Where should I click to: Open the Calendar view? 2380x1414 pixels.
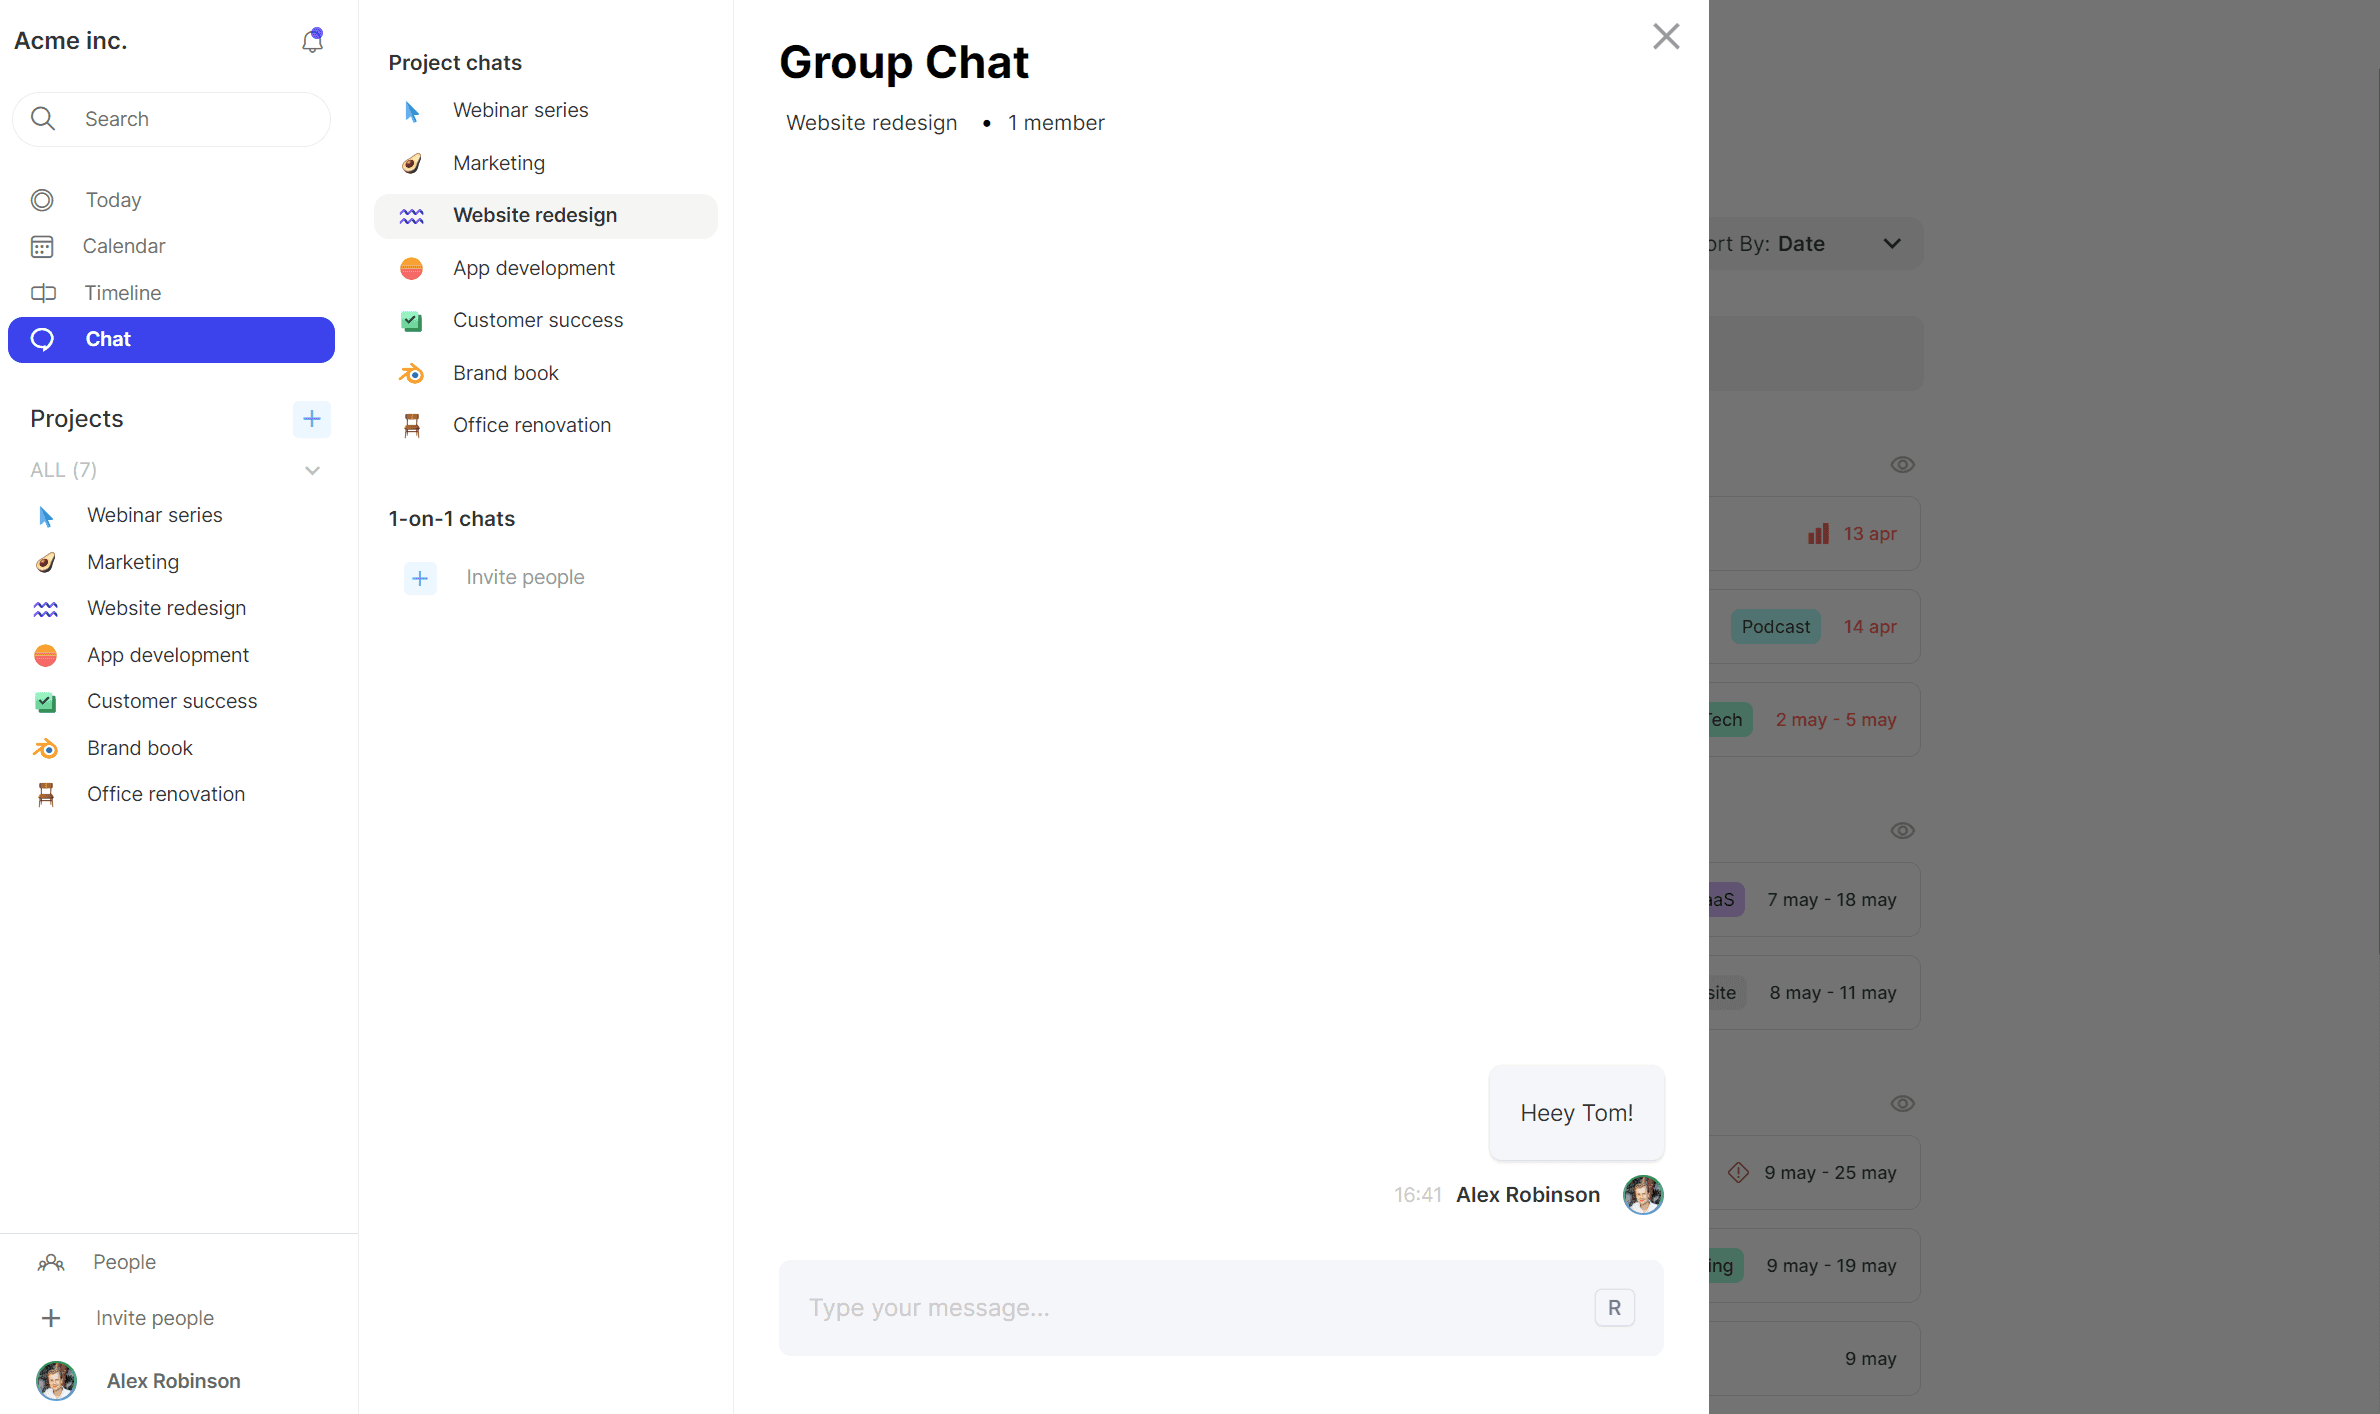[x=123, y=246]
